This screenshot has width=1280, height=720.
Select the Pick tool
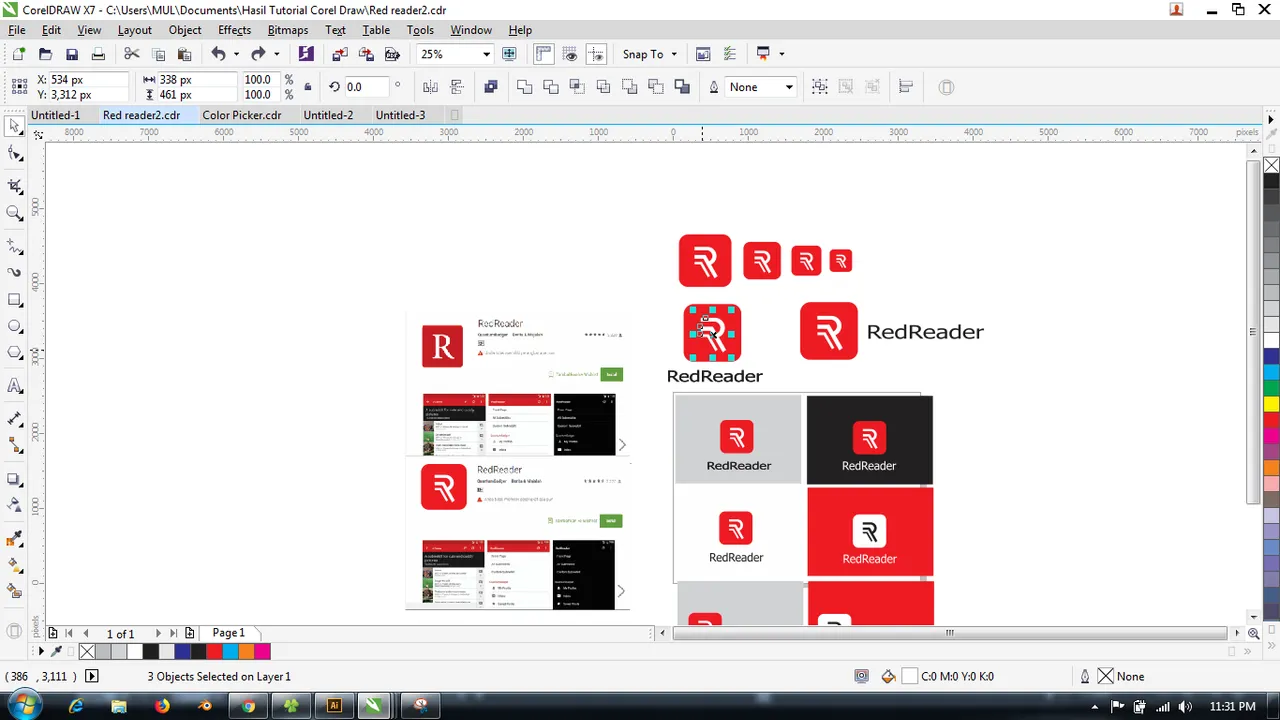(x=14, y=126)
